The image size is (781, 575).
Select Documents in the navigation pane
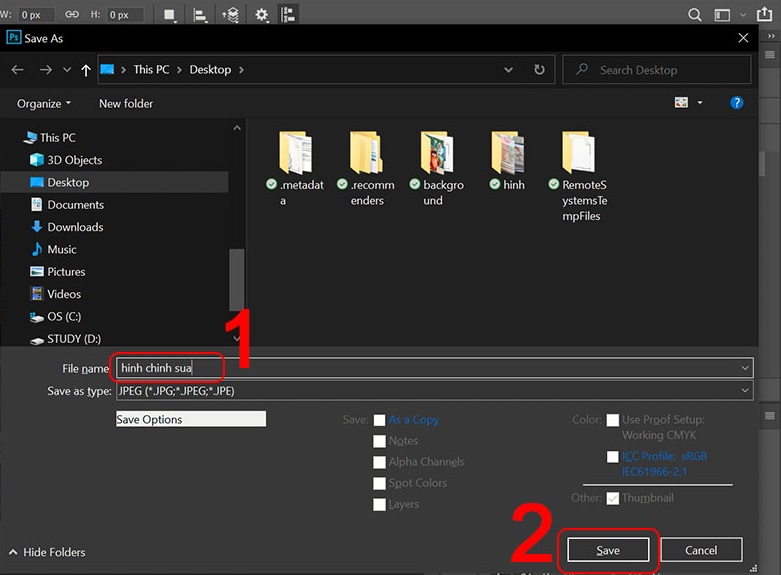point(75,205)
